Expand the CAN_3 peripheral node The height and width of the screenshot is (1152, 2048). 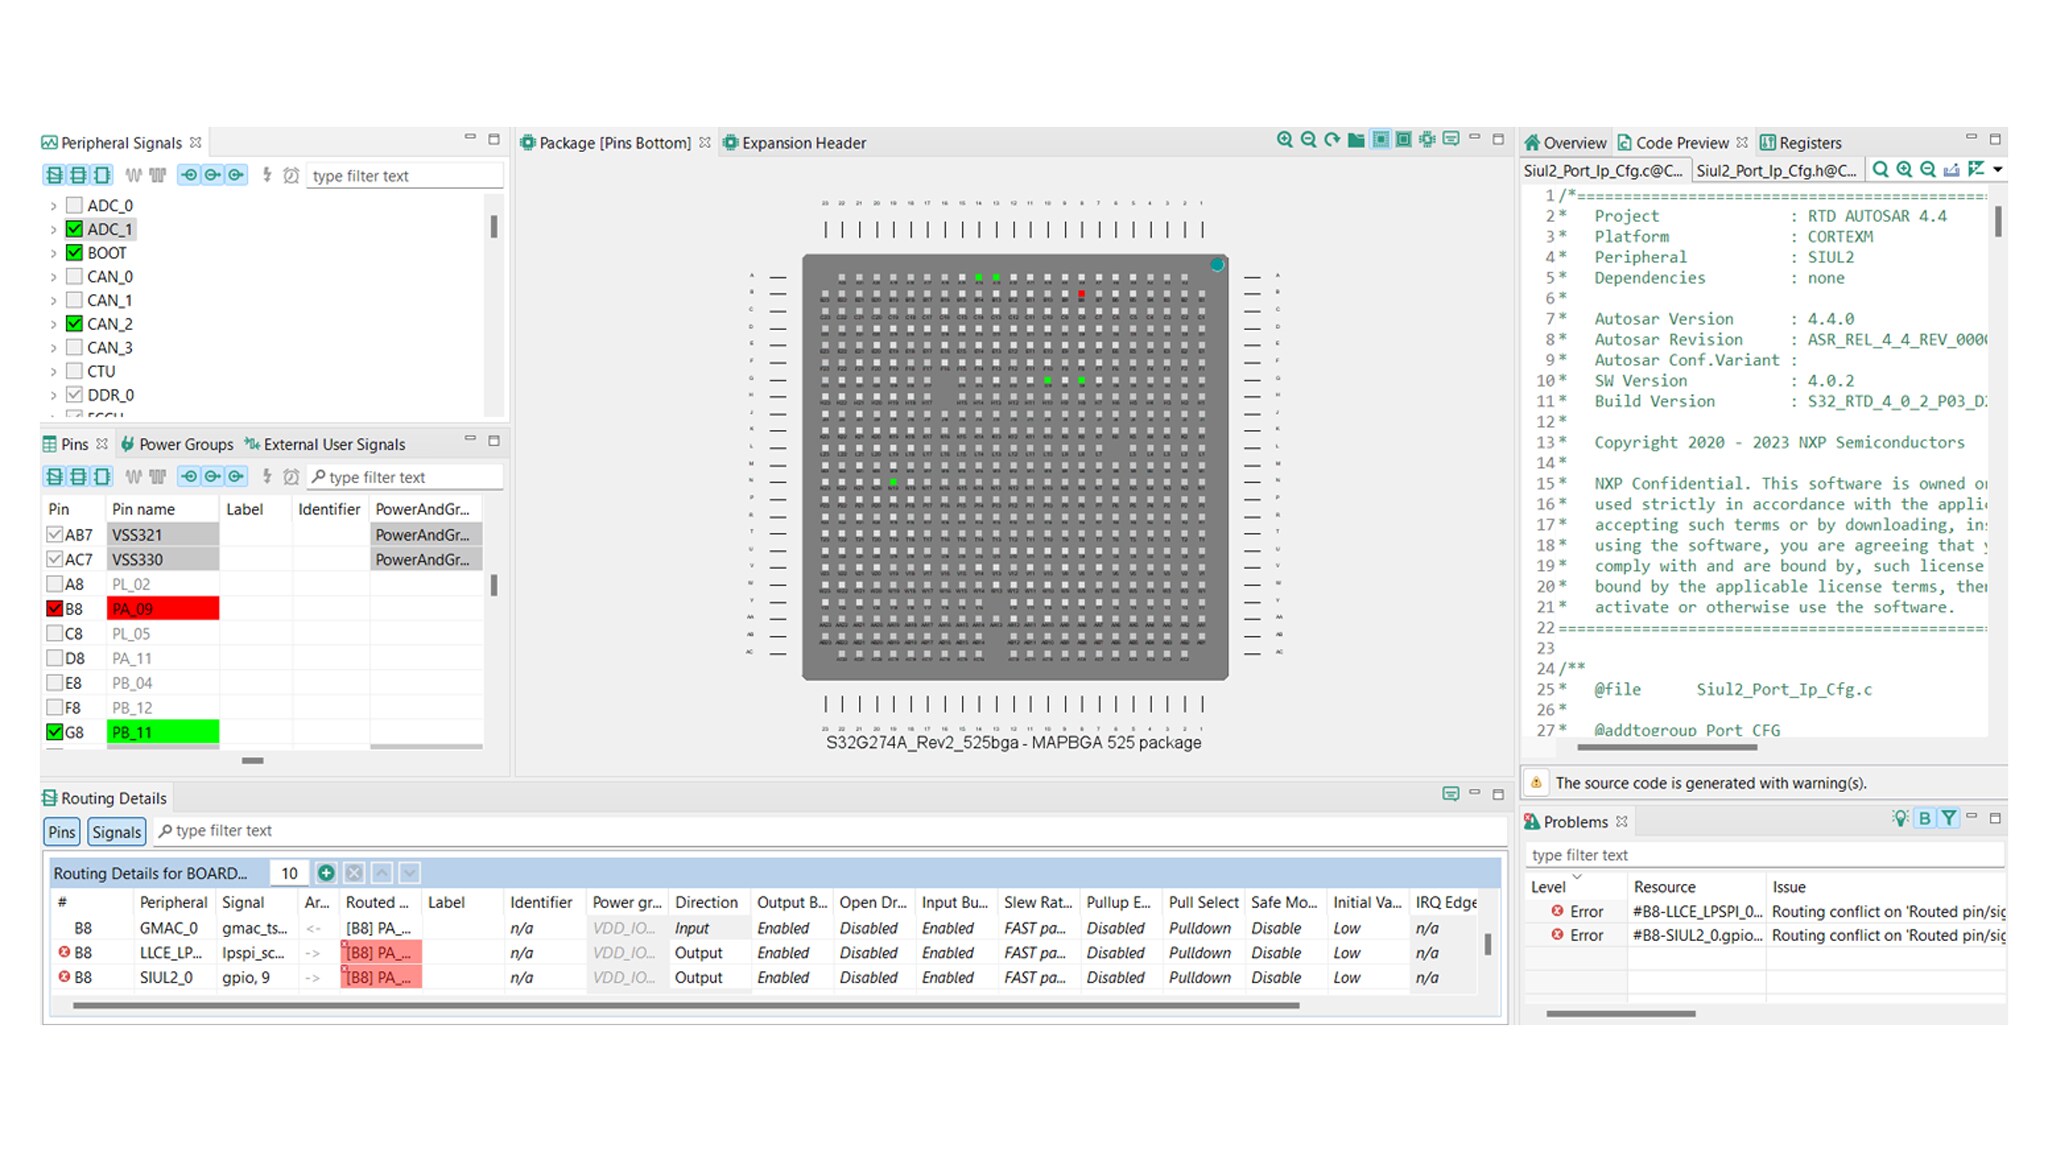(53, 348)
